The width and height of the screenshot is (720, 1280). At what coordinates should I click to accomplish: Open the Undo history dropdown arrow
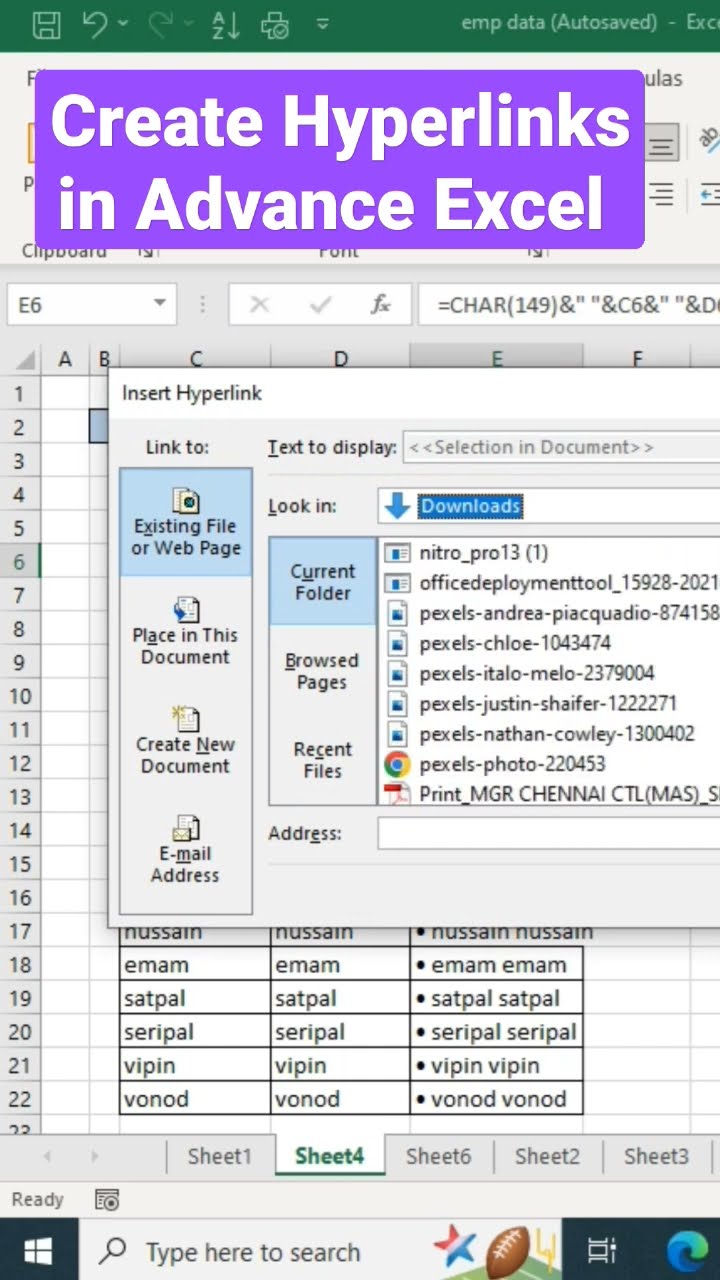pos(123,24)
